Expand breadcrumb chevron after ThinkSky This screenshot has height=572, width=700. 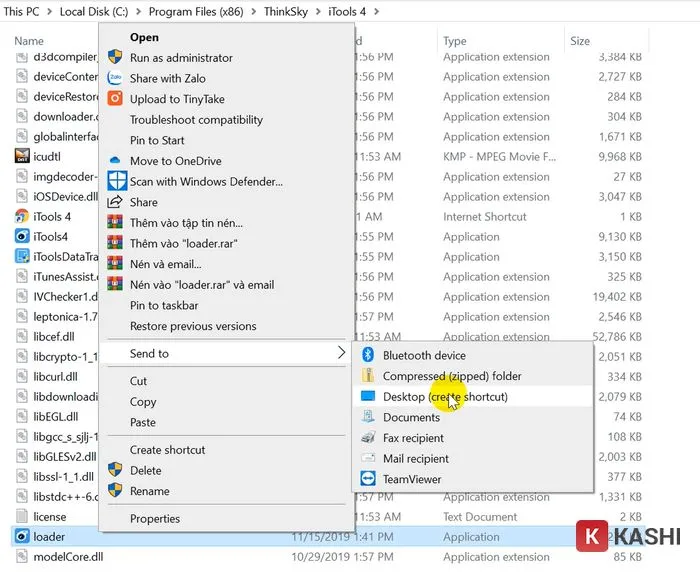point(318,11)
